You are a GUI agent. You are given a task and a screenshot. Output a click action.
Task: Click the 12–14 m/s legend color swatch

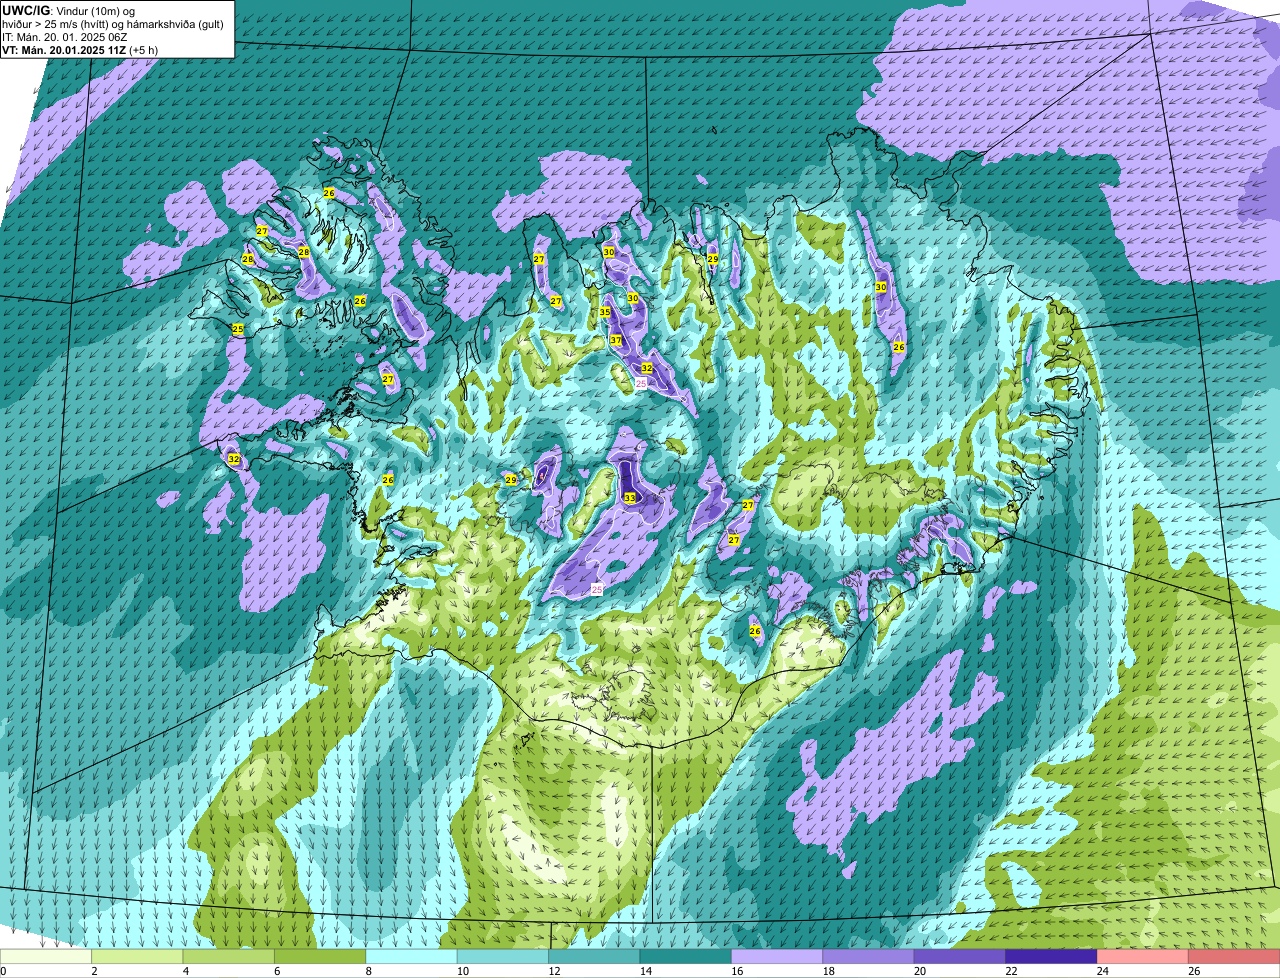(595, 957)
